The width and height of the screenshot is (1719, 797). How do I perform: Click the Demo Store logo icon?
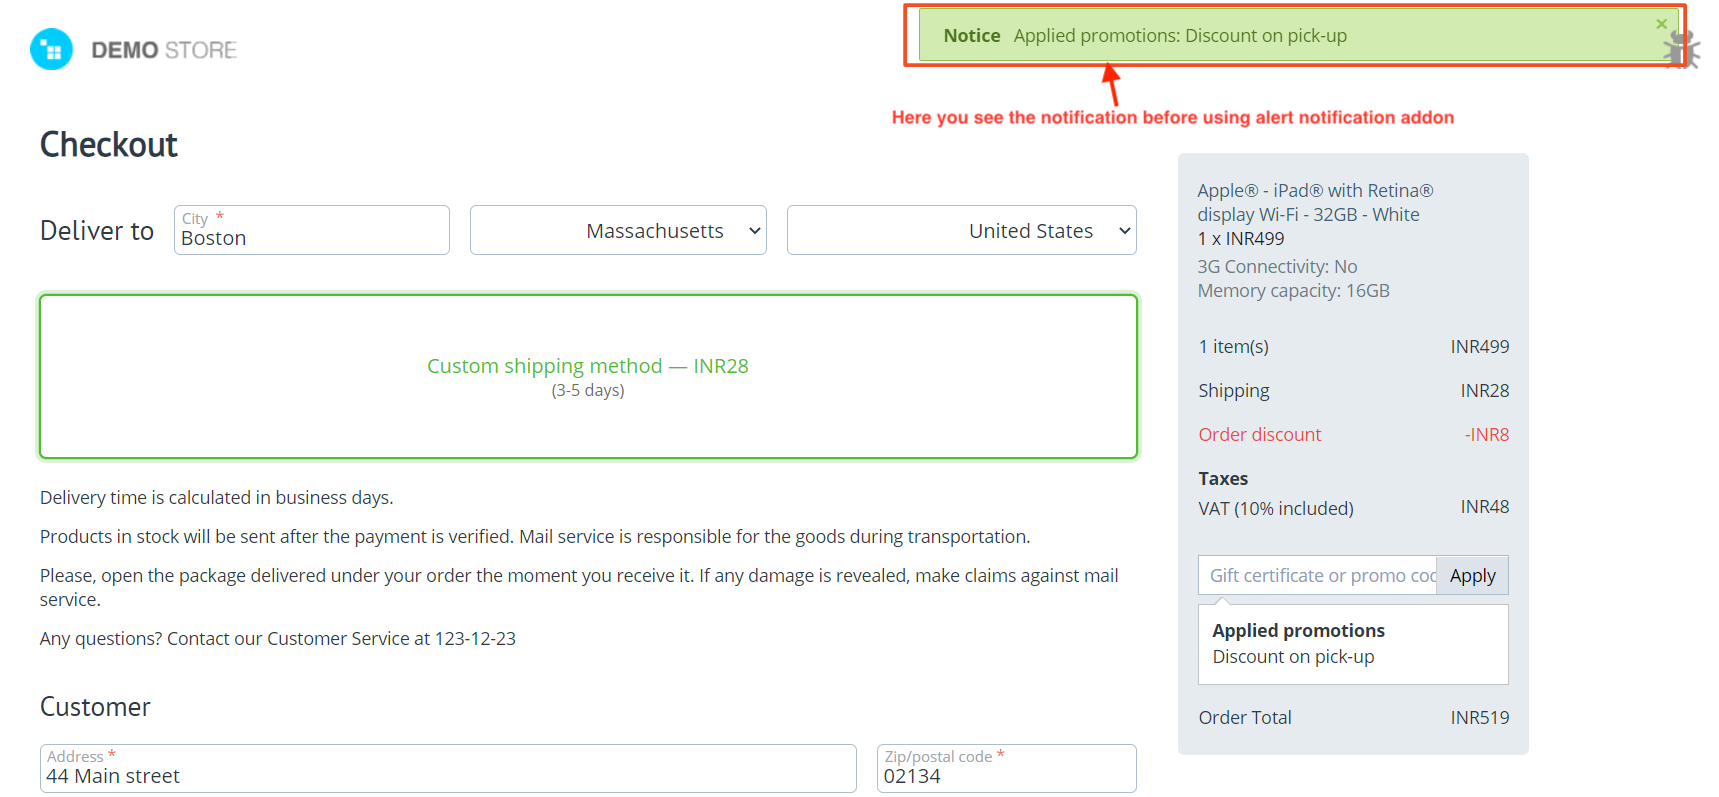click(x=52, y=49)
